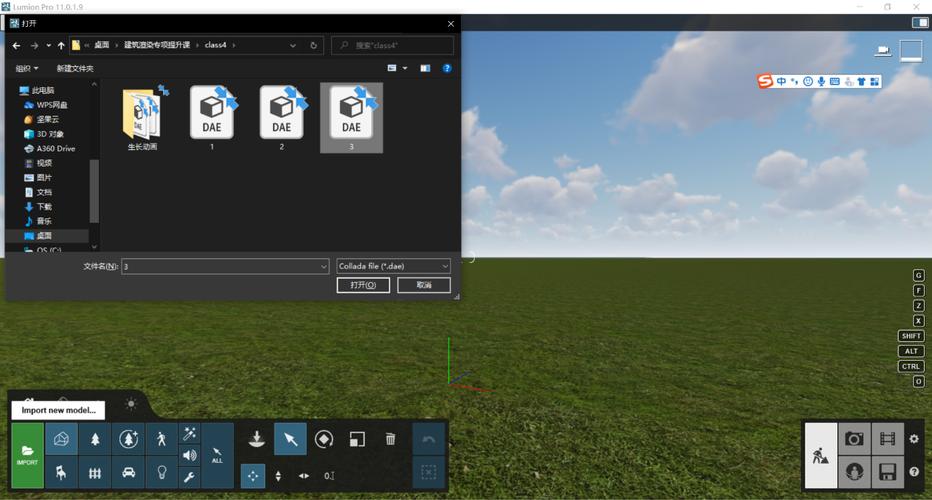Click the green Import model button
This screenshot has height=500, width=932.
point(27,455)
